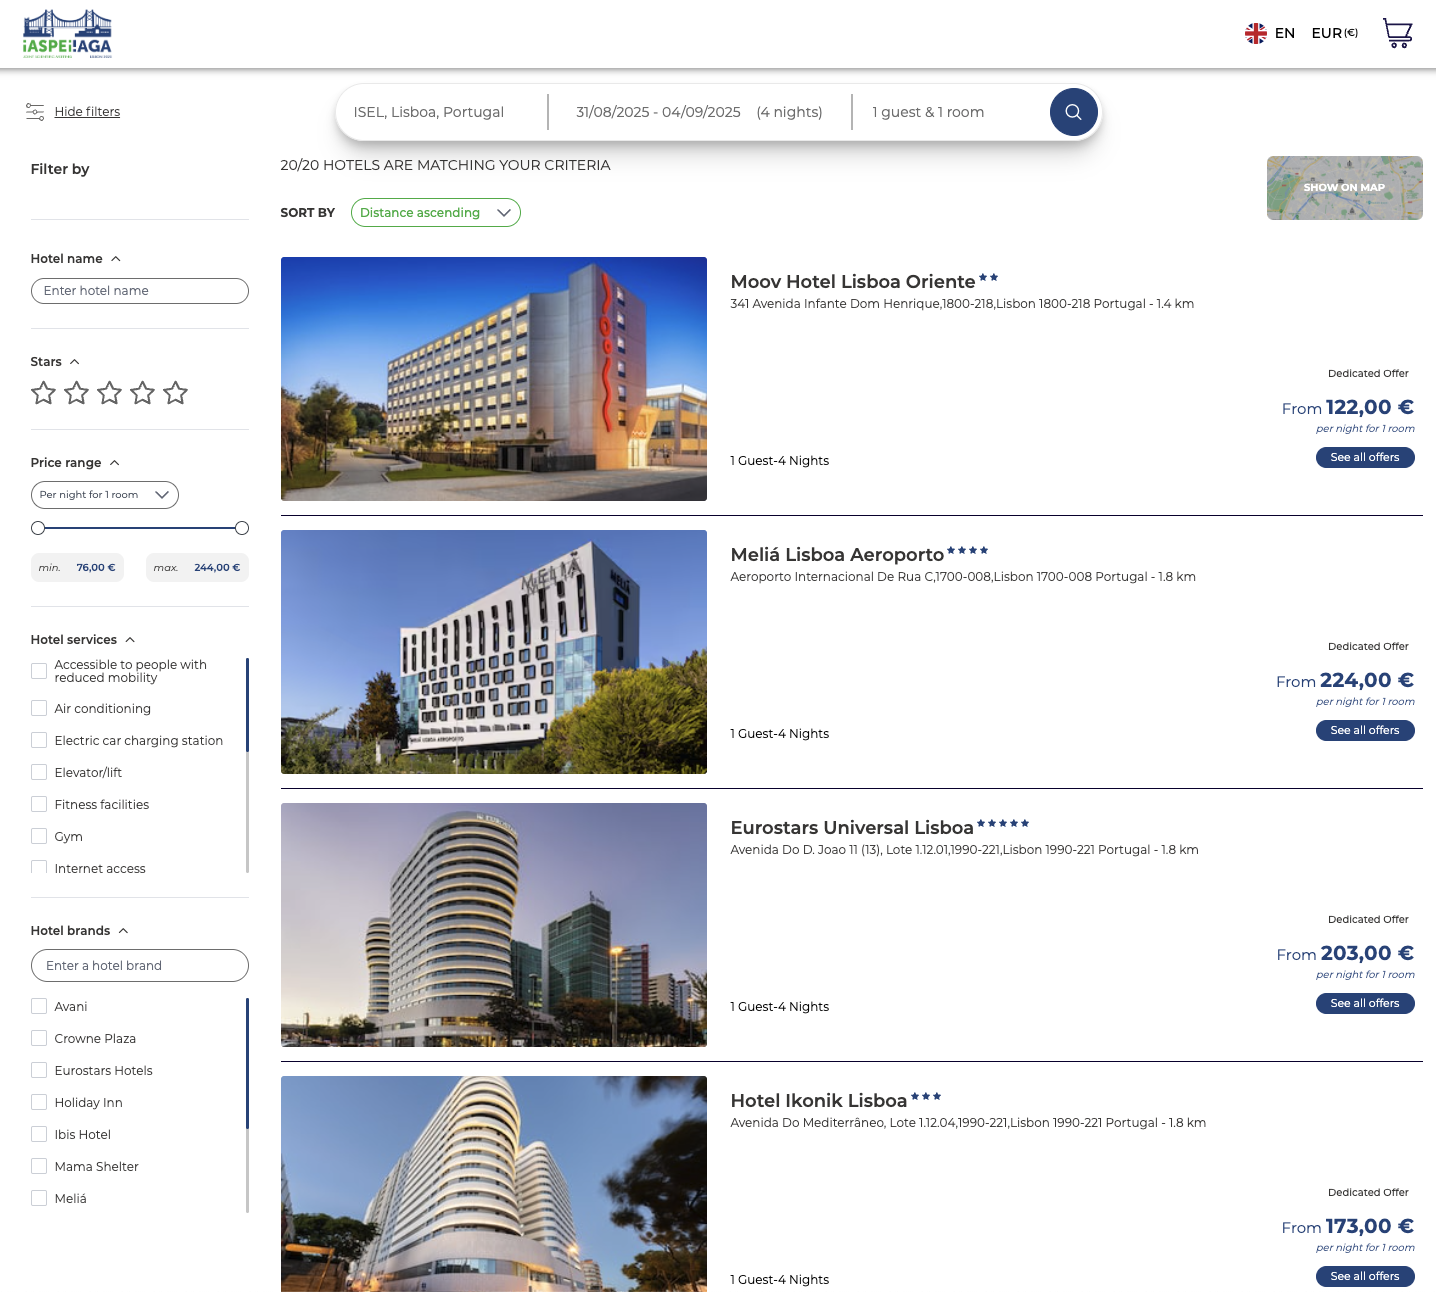
Task: Select the Meliá brand checkbox
Action: pos(39,1198)
